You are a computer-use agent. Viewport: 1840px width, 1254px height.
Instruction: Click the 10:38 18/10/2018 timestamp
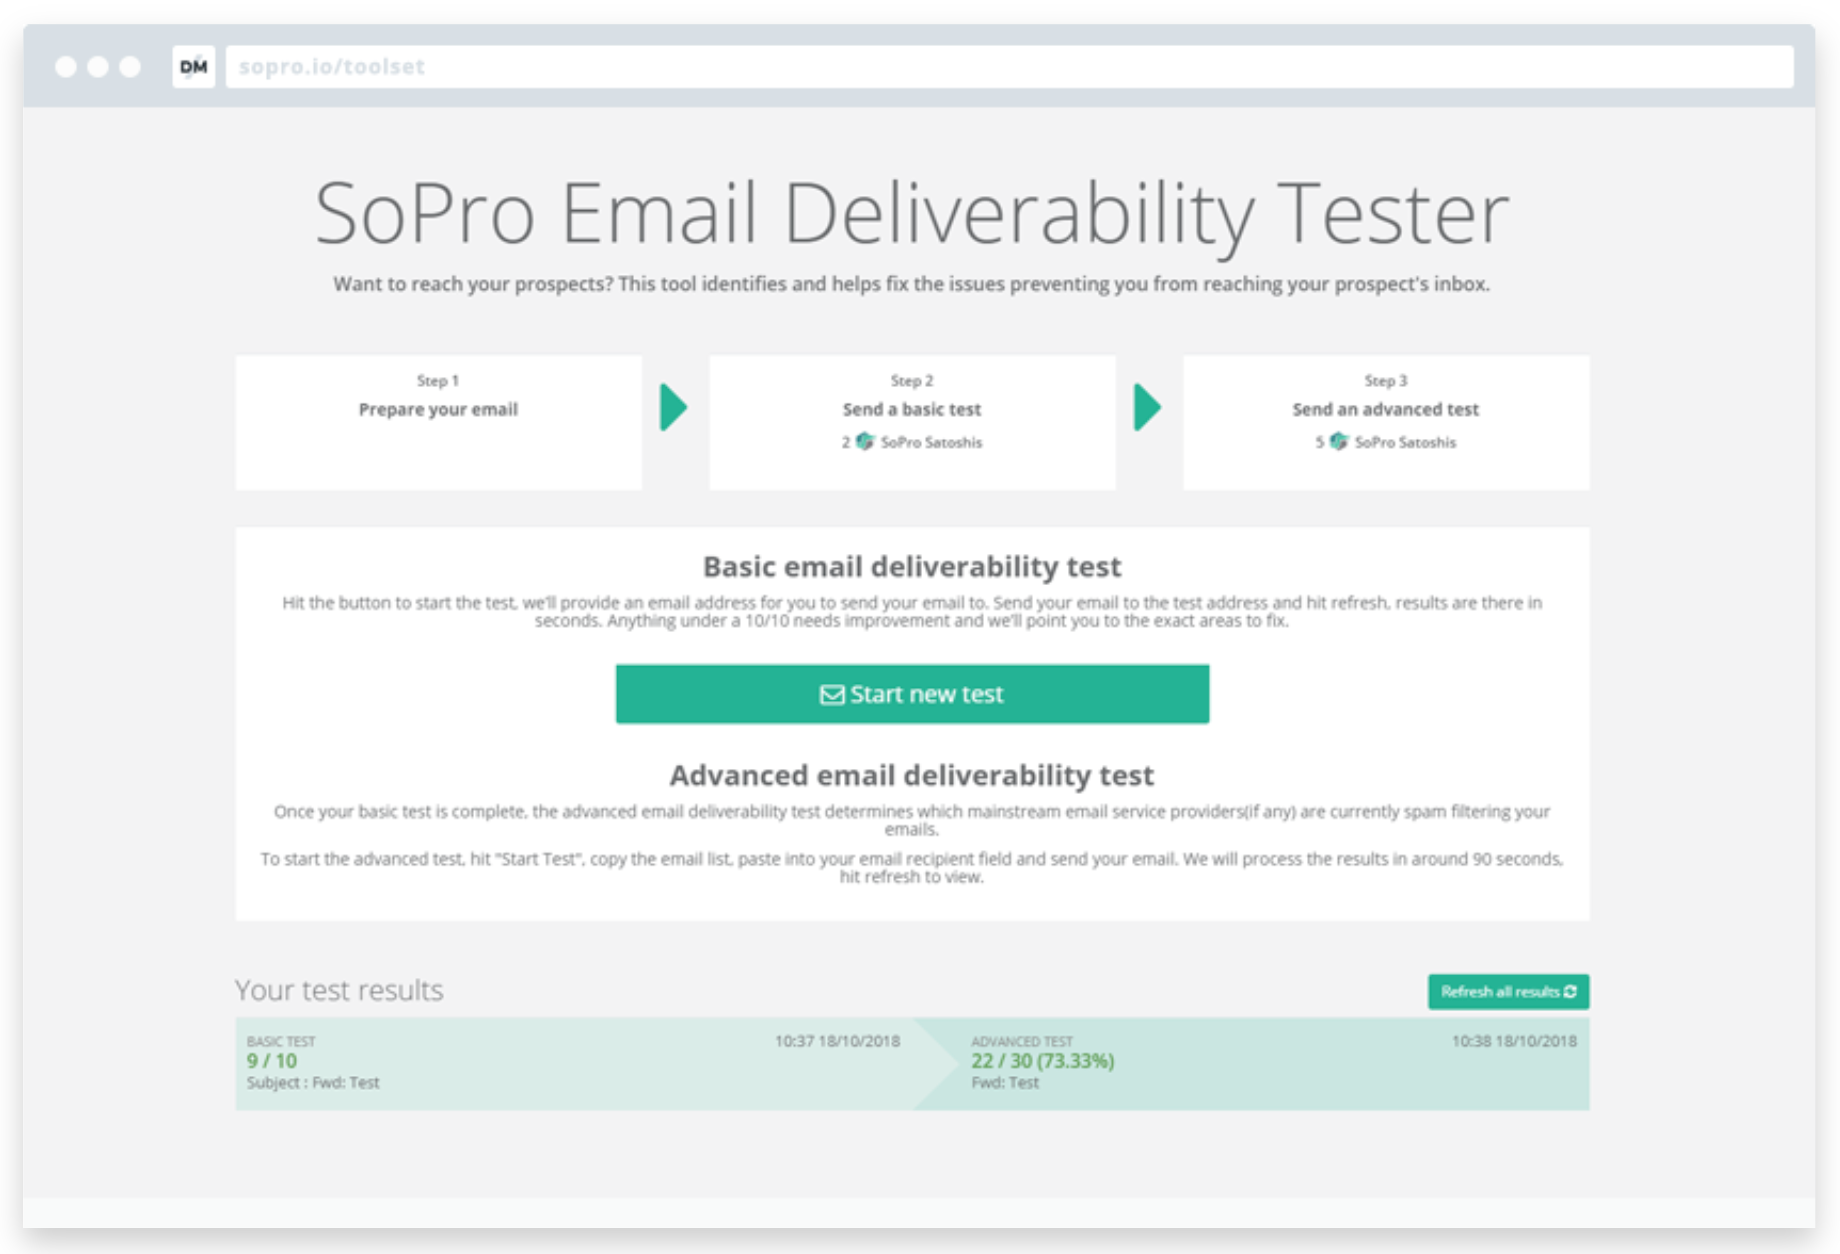(1514, 1041)
